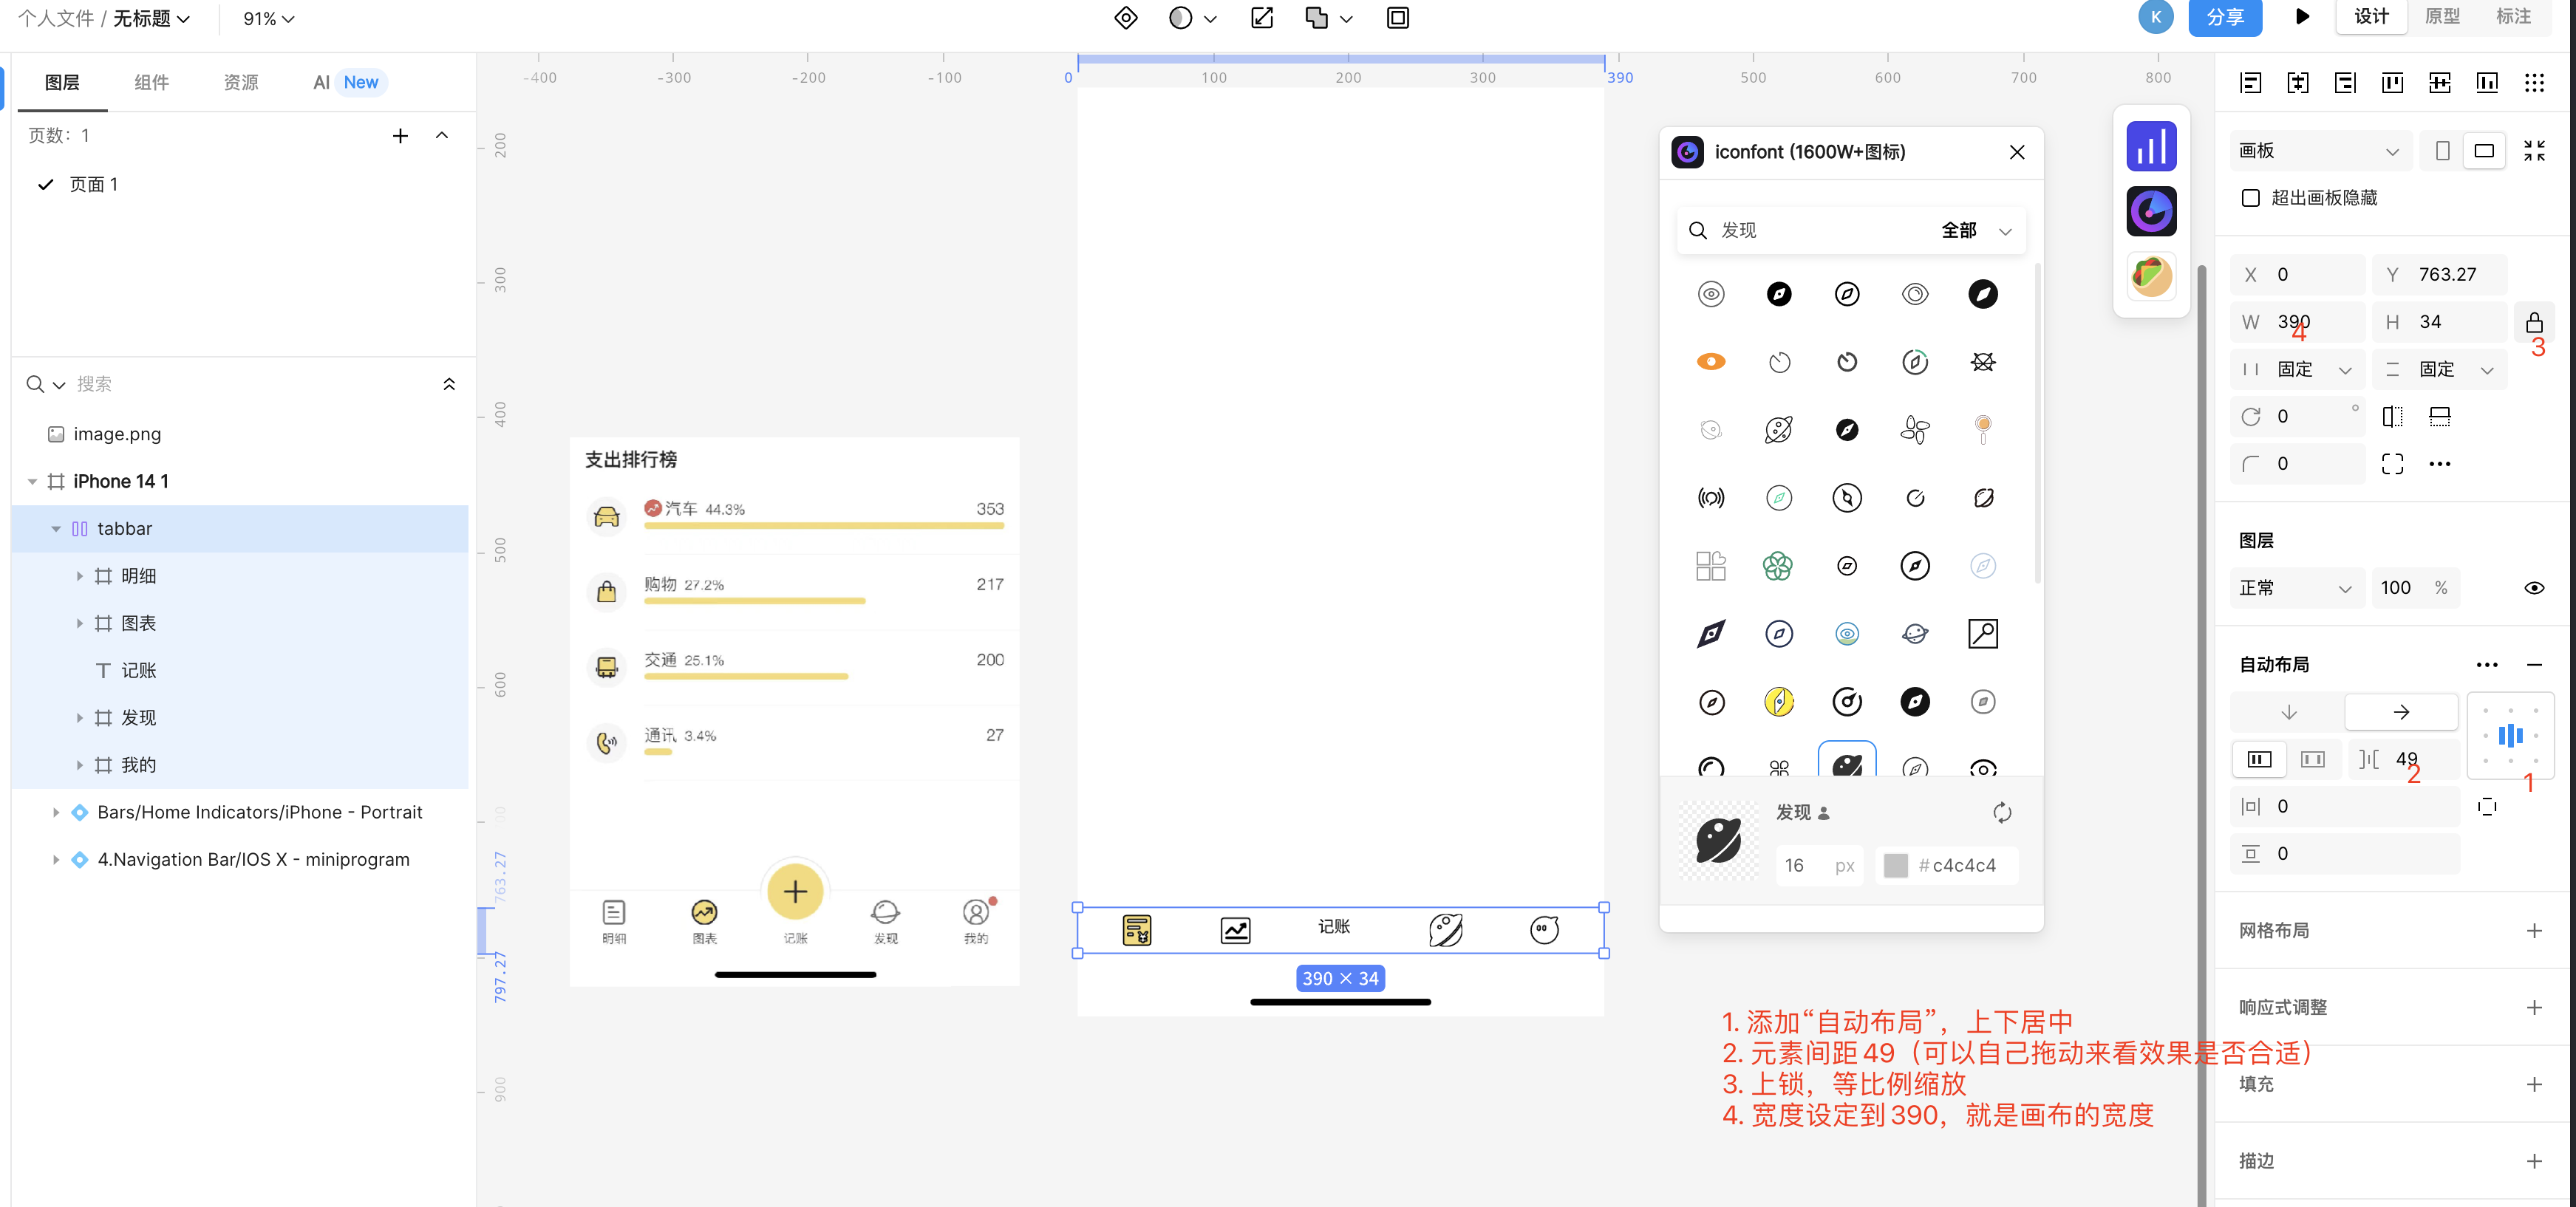The height and width of the screenshot is (1207, 2576).
Task: Open the 91% zoom dropdown
Action: tap(268, 19)
